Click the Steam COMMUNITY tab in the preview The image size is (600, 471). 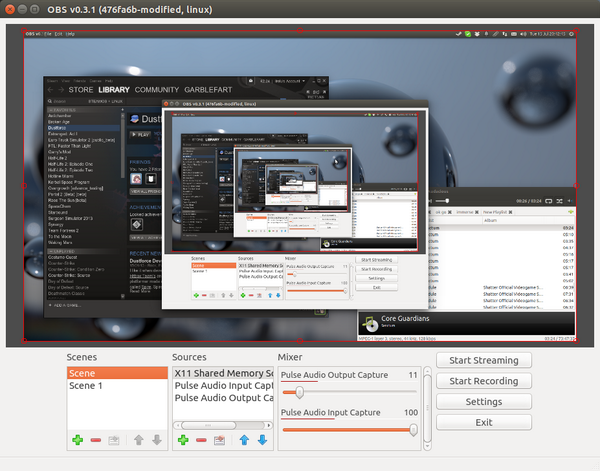(x=157, y=90)
